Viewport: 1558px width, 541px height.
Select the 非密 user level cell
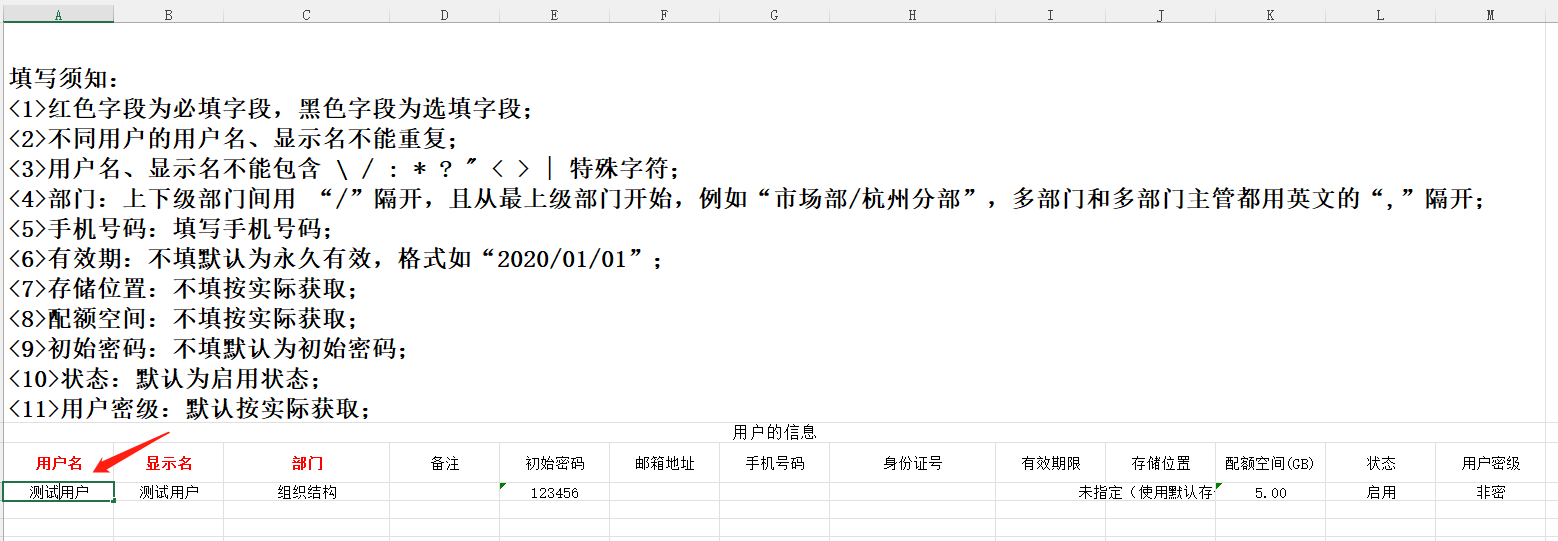point(1490,492)
